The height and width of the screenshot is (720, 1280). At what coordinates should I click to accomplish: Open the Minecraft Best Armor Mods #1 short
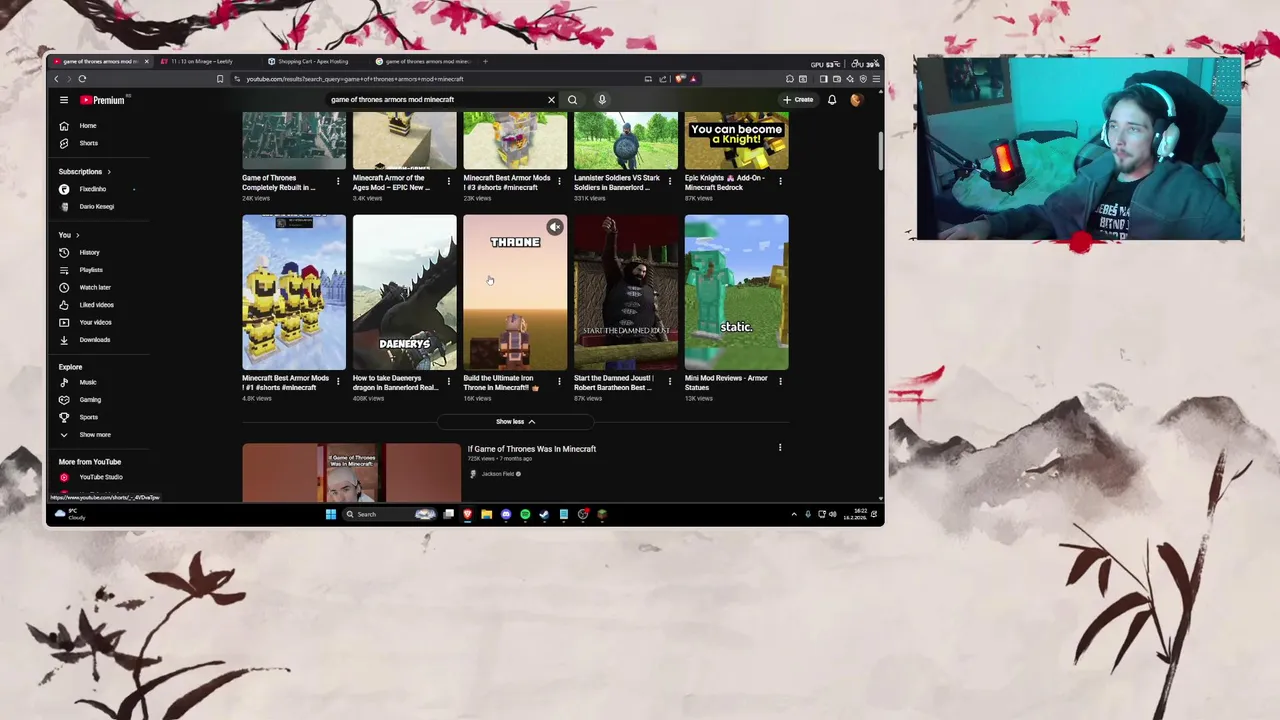294,292
